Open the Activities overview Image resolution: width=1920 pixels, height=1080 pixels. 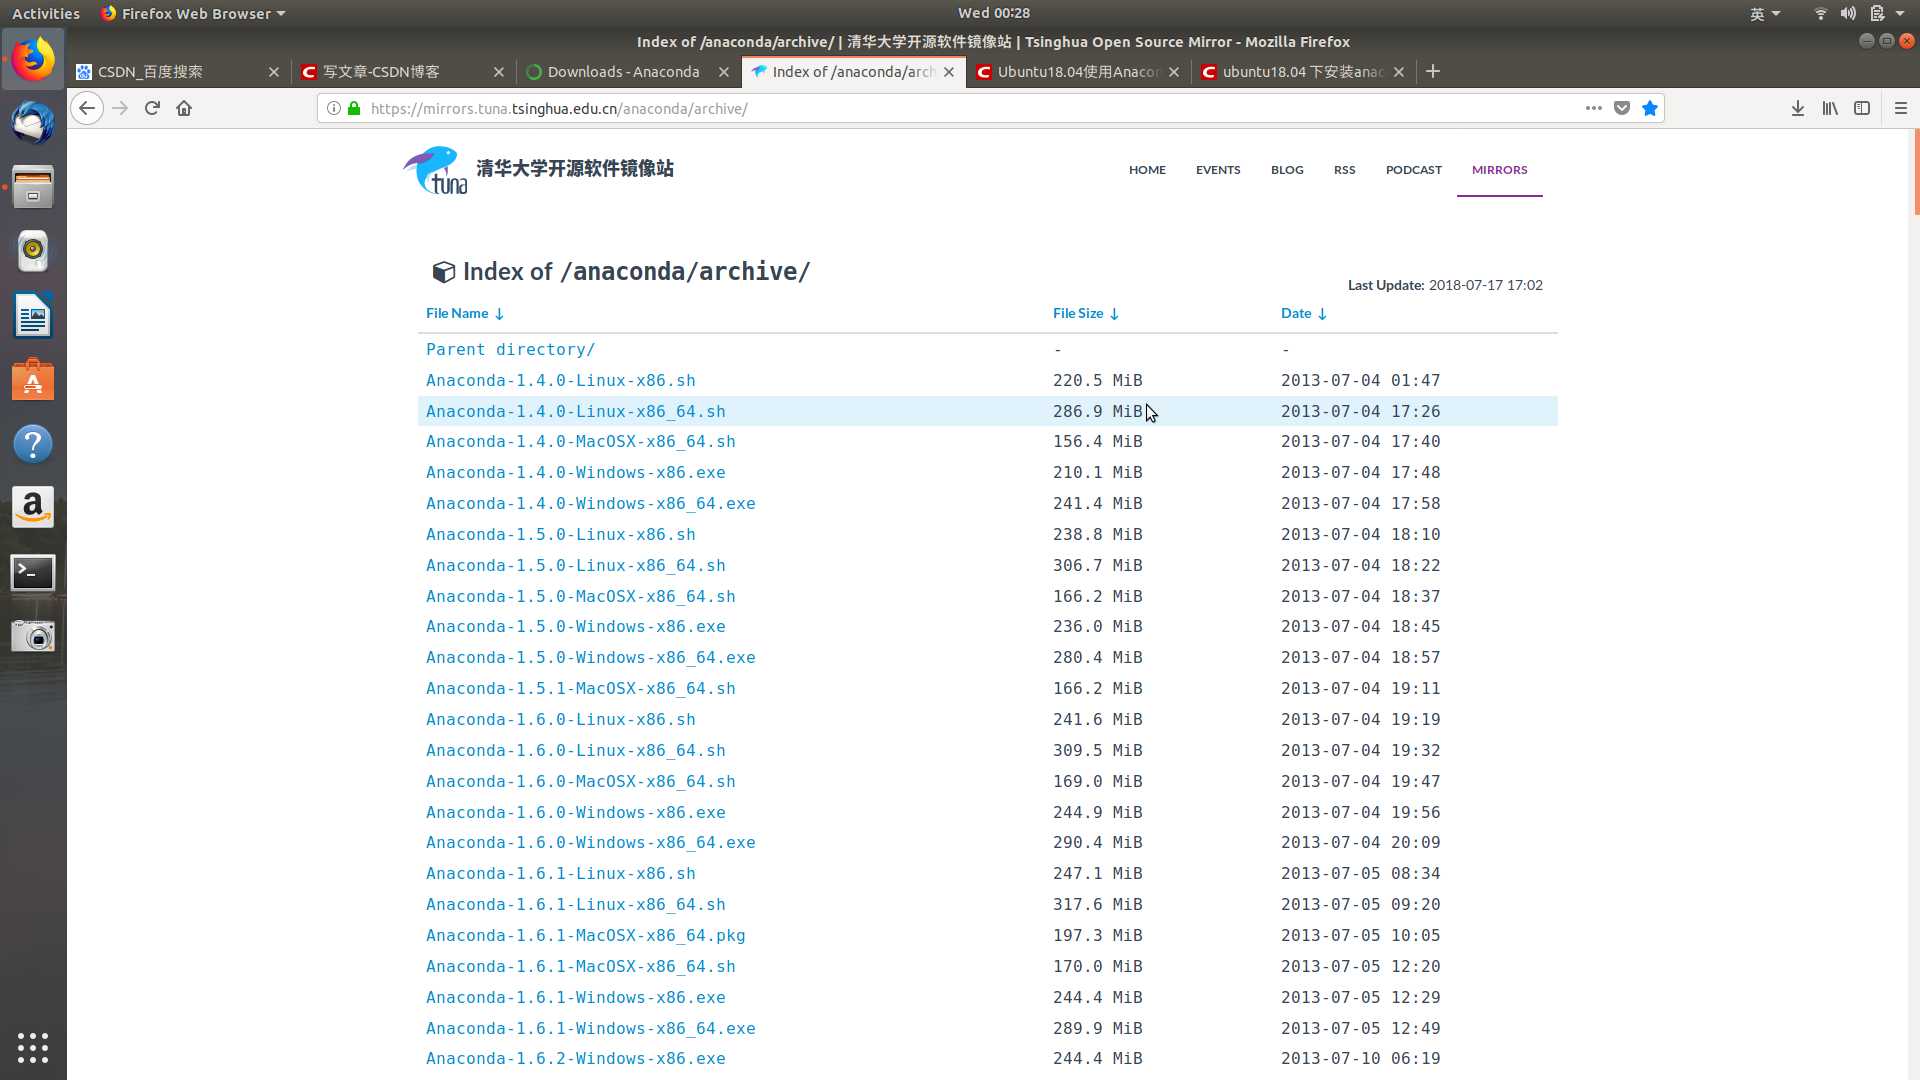coord(45,13)
